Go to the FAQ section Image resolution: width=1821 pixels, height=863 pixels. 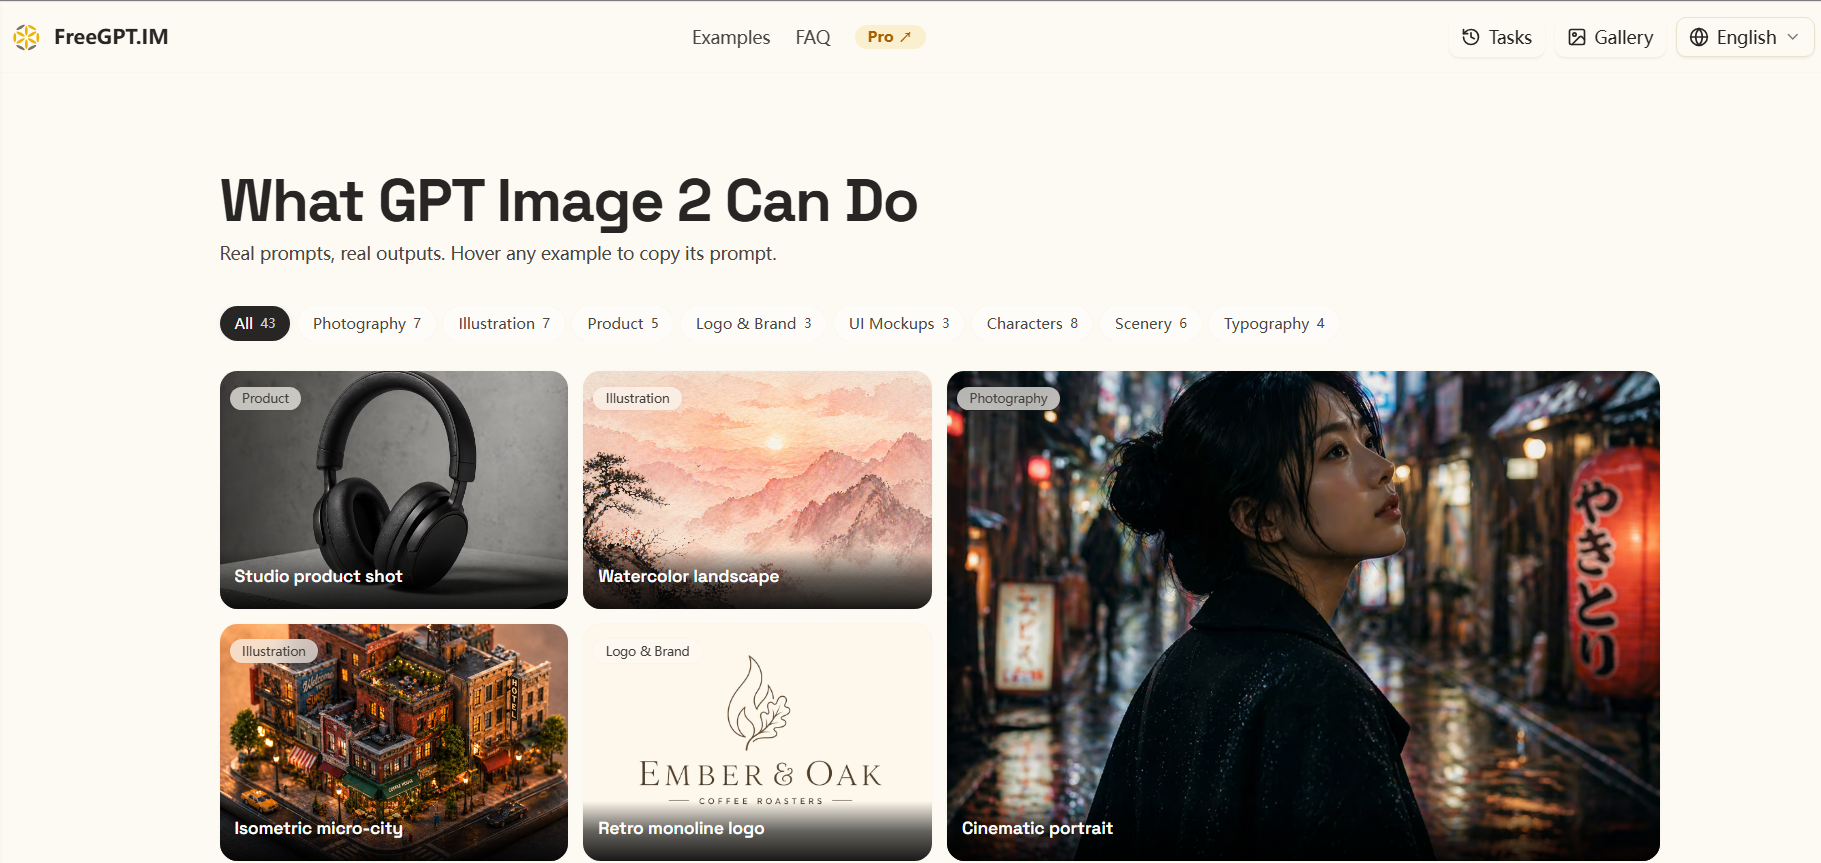point(813,37)
